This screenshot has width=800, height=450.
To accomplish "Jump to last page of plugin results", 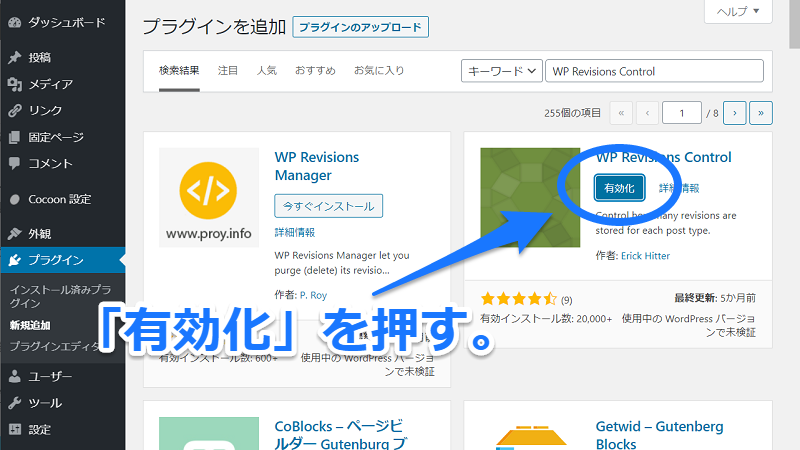I will 761,113.
